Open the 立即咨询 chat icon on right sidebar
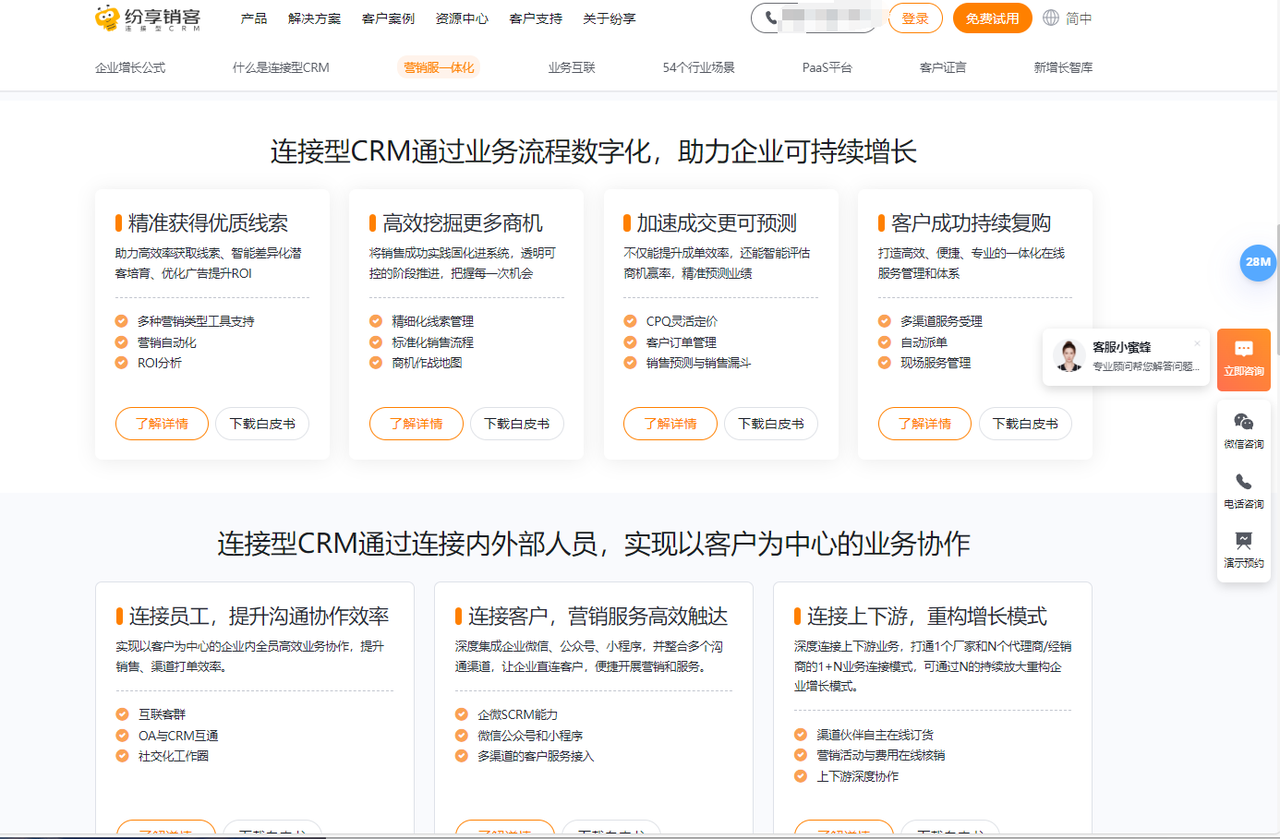 pos(1243,358)
